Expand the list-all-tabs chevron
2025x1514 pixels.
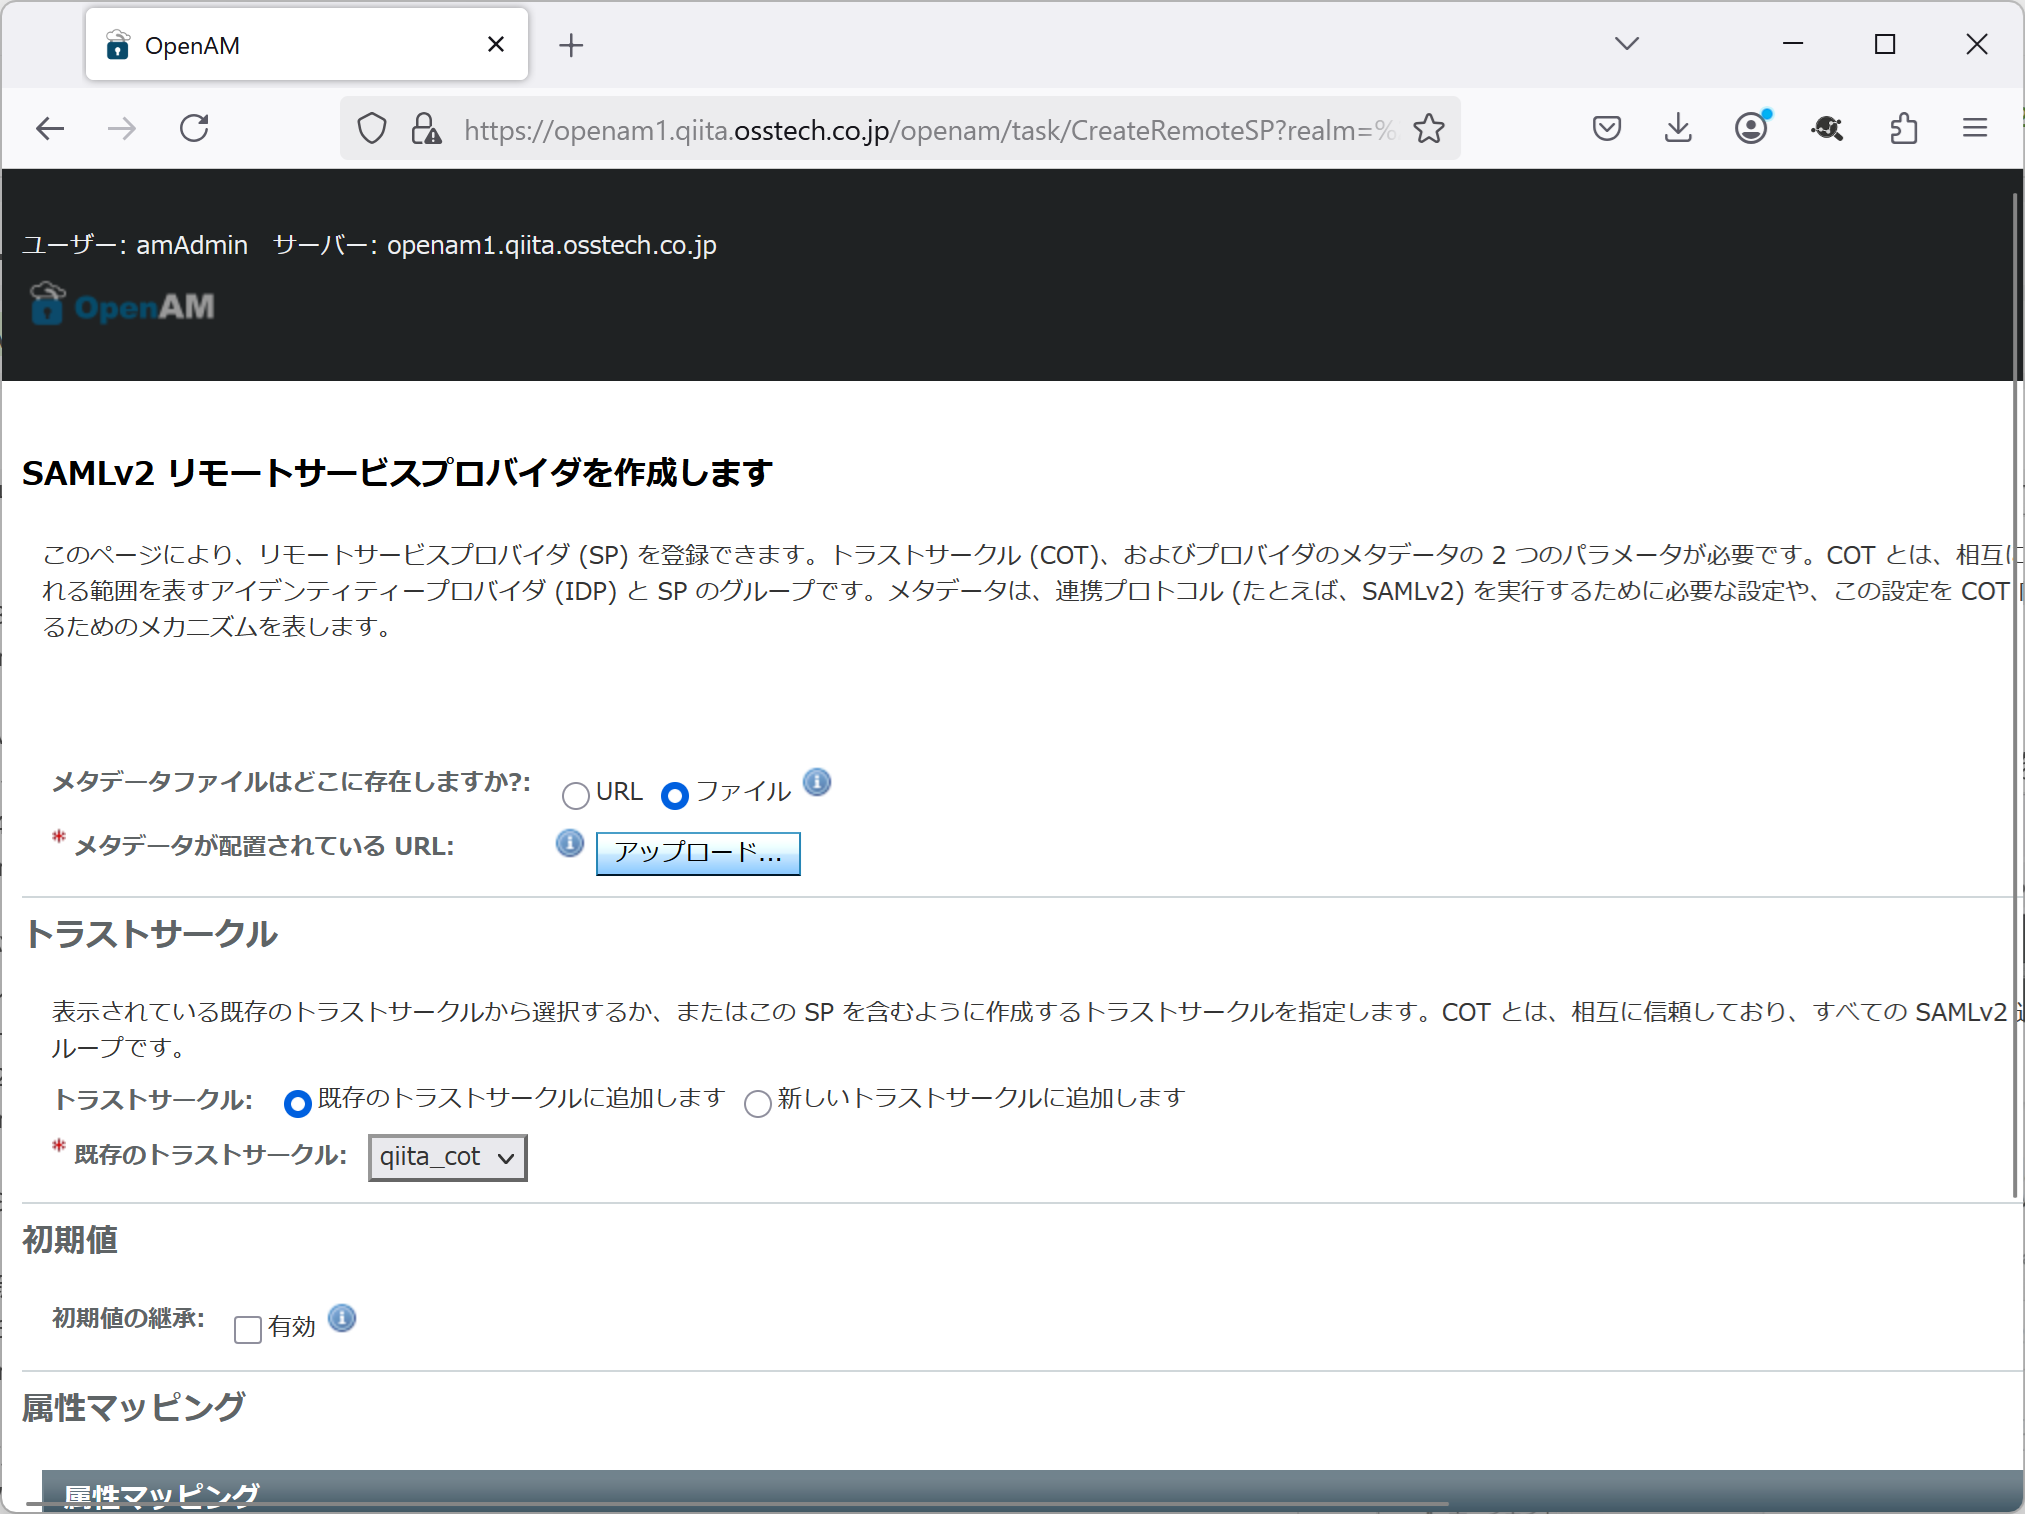1626,44
